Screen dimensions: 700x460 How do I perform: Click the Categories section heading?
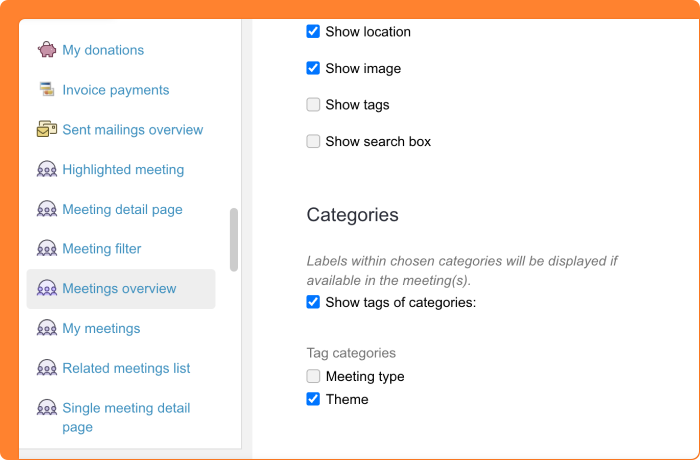[352, 215]
